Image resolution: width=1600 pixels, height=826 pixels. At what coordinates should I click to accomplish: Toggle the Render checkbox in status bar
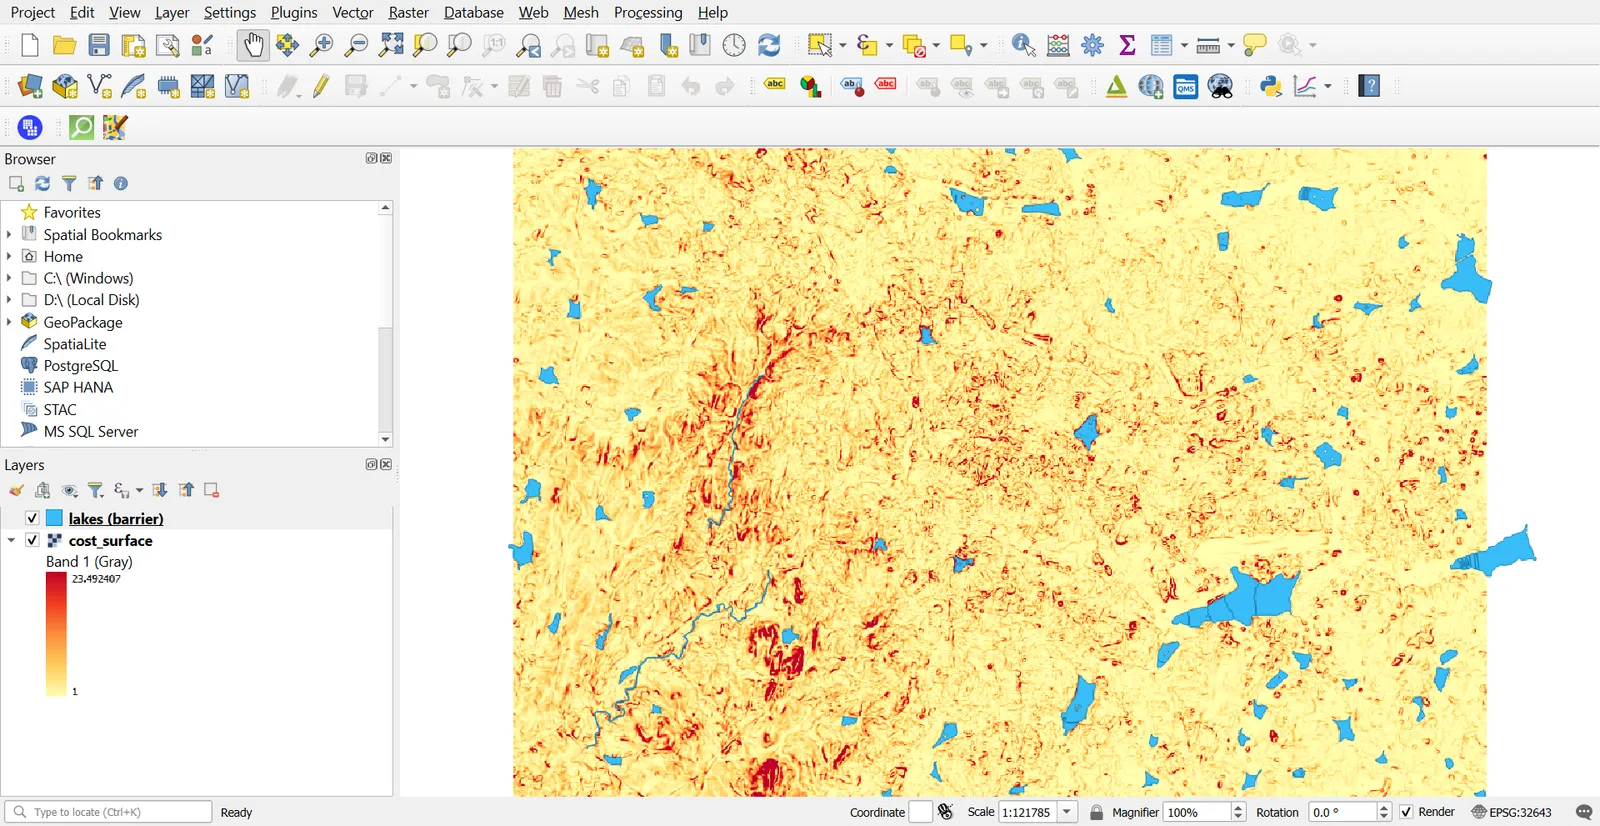(1406, 812)
